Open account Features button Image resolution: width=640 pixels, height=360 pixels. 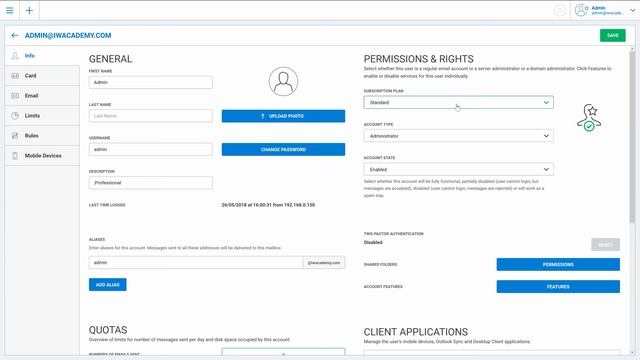(558, 287)
